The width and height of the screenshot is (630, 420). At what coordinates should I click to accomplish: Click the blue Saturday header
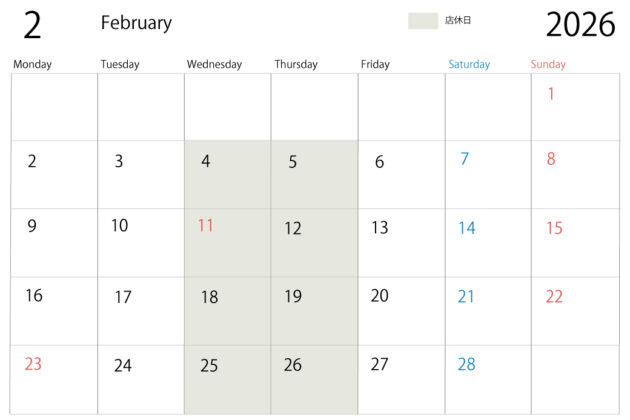pos(469,65)
